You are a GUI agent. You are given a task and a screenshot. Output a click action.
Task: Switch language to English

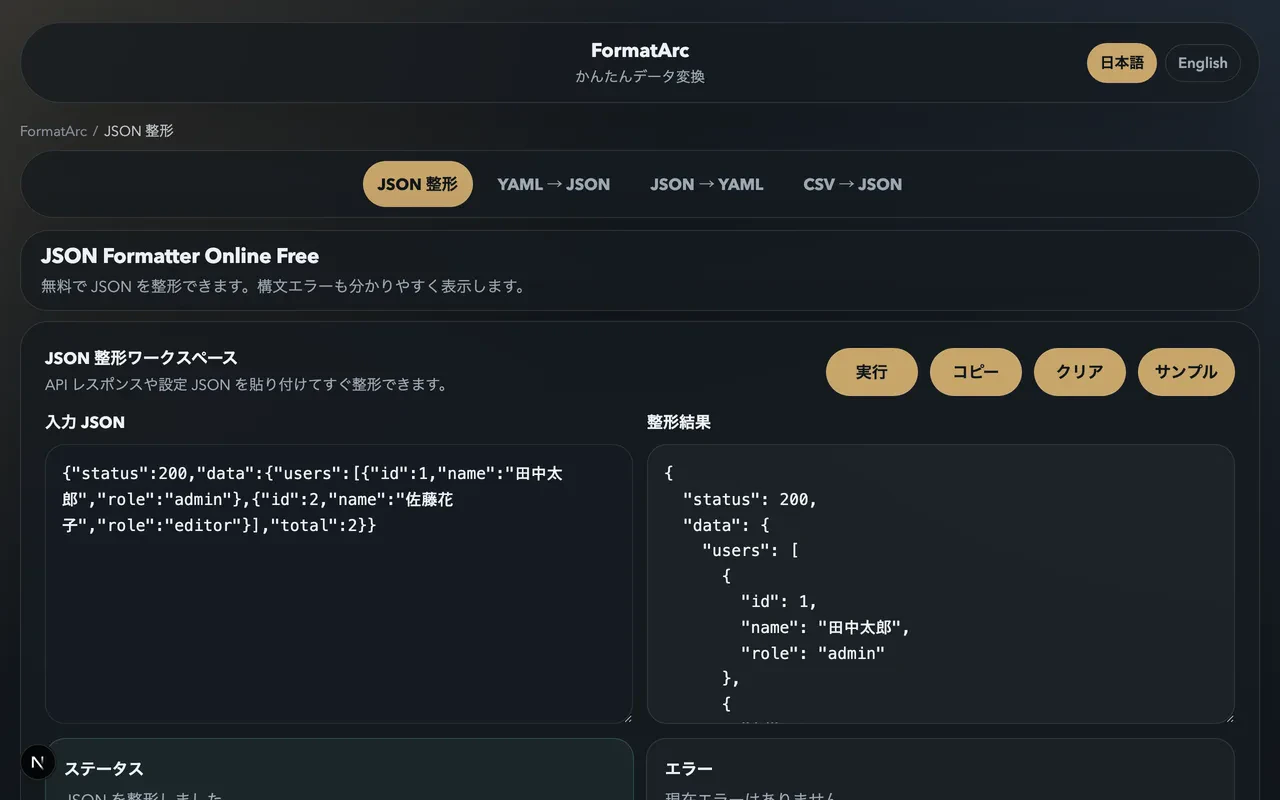[x=1202, y=63]
